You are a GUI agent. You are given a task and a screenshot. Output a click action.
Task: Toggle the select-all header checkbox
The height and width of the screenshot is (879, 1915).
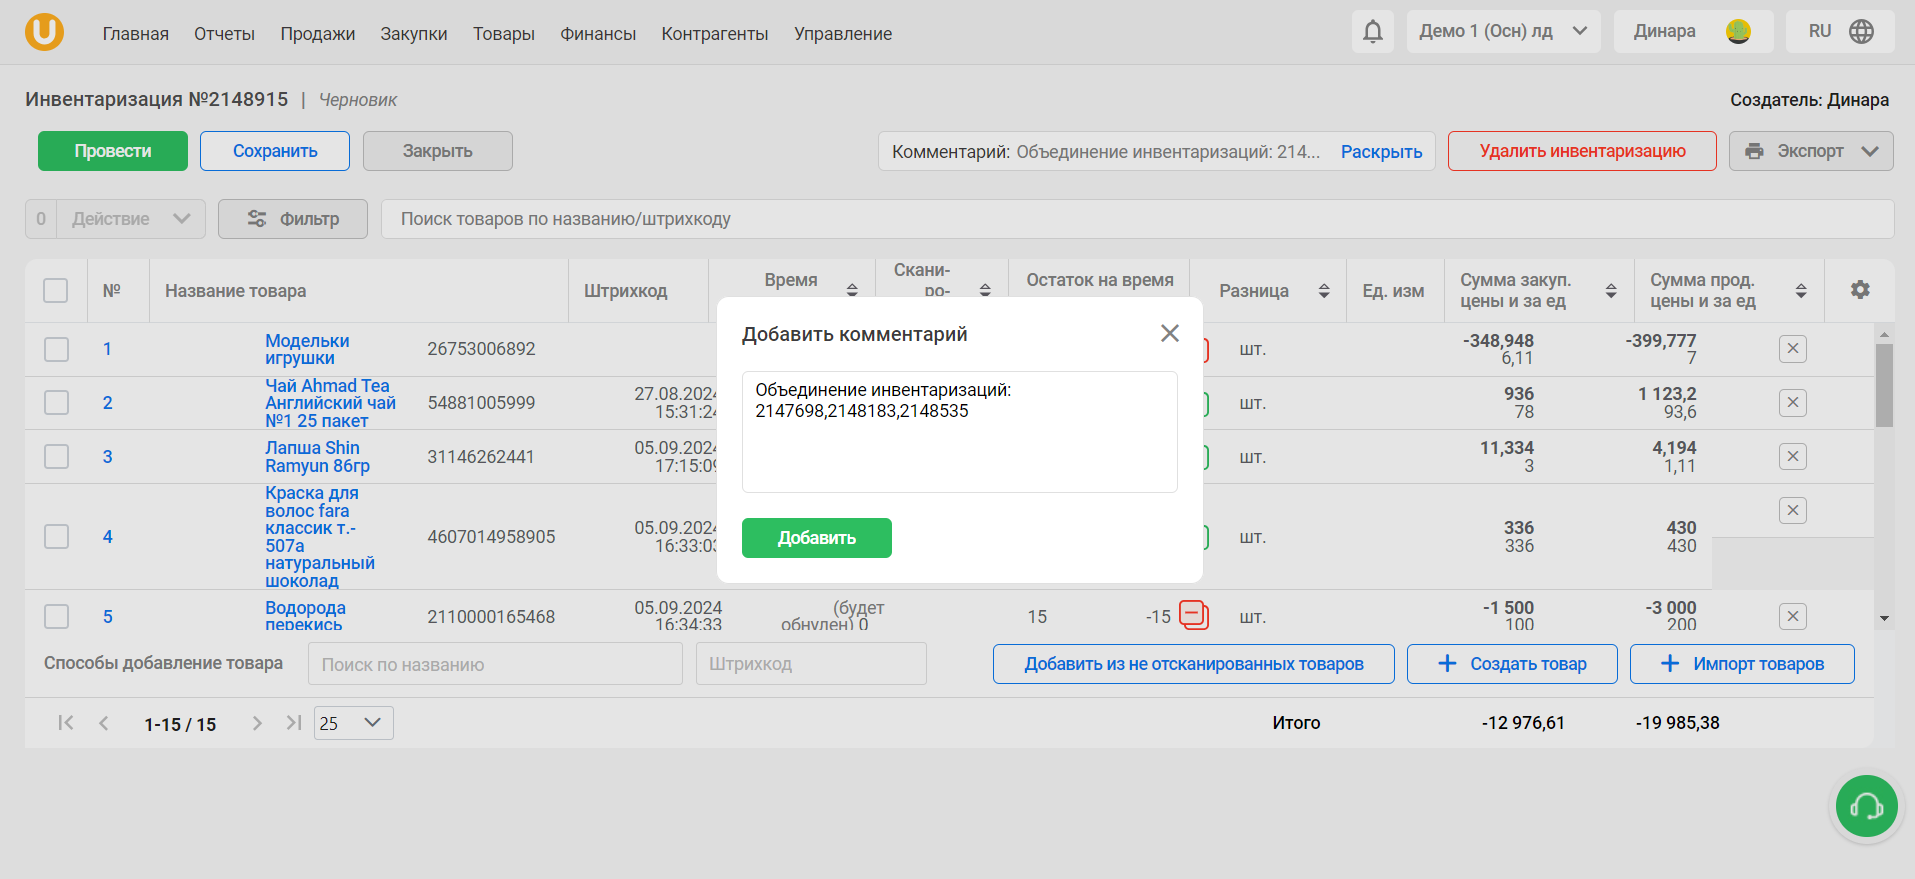[x=56, y=291]
